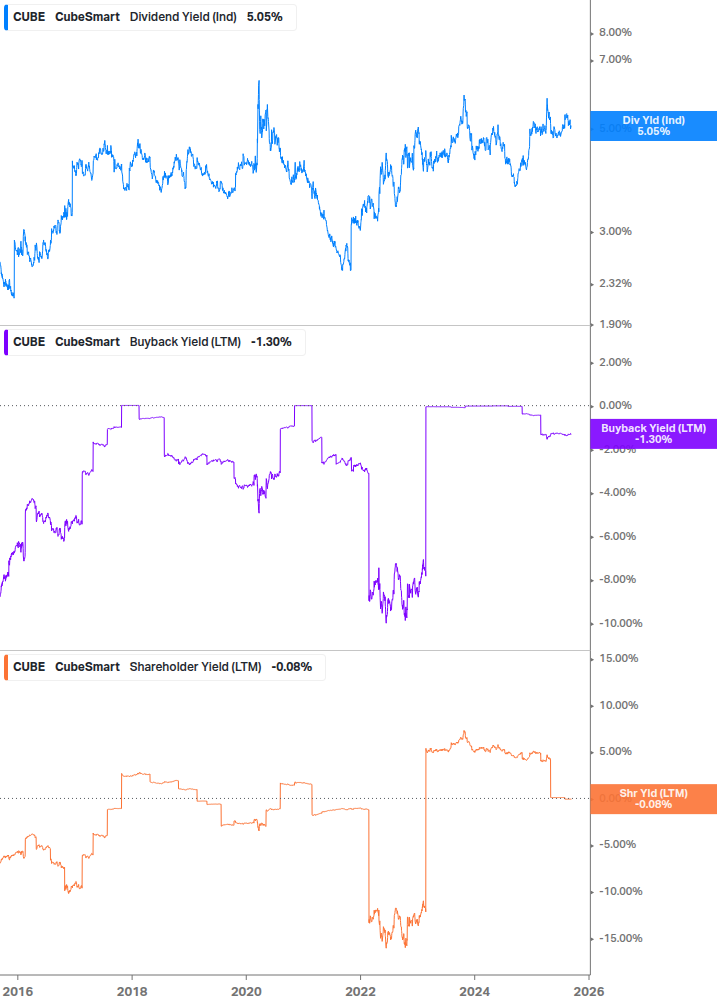
Task: Click the Shareholder Yield (LTM) legend label
Action: click(x=195, y=667)
